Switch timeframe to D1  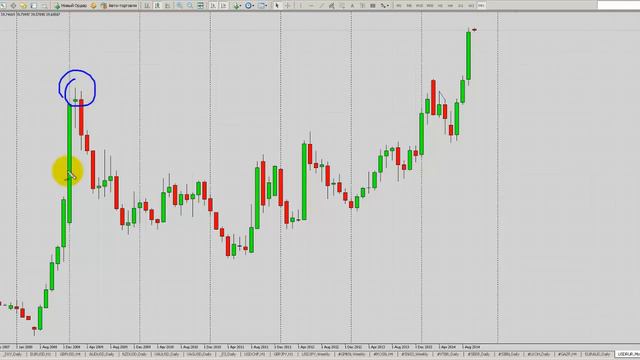tap(460, 6)
